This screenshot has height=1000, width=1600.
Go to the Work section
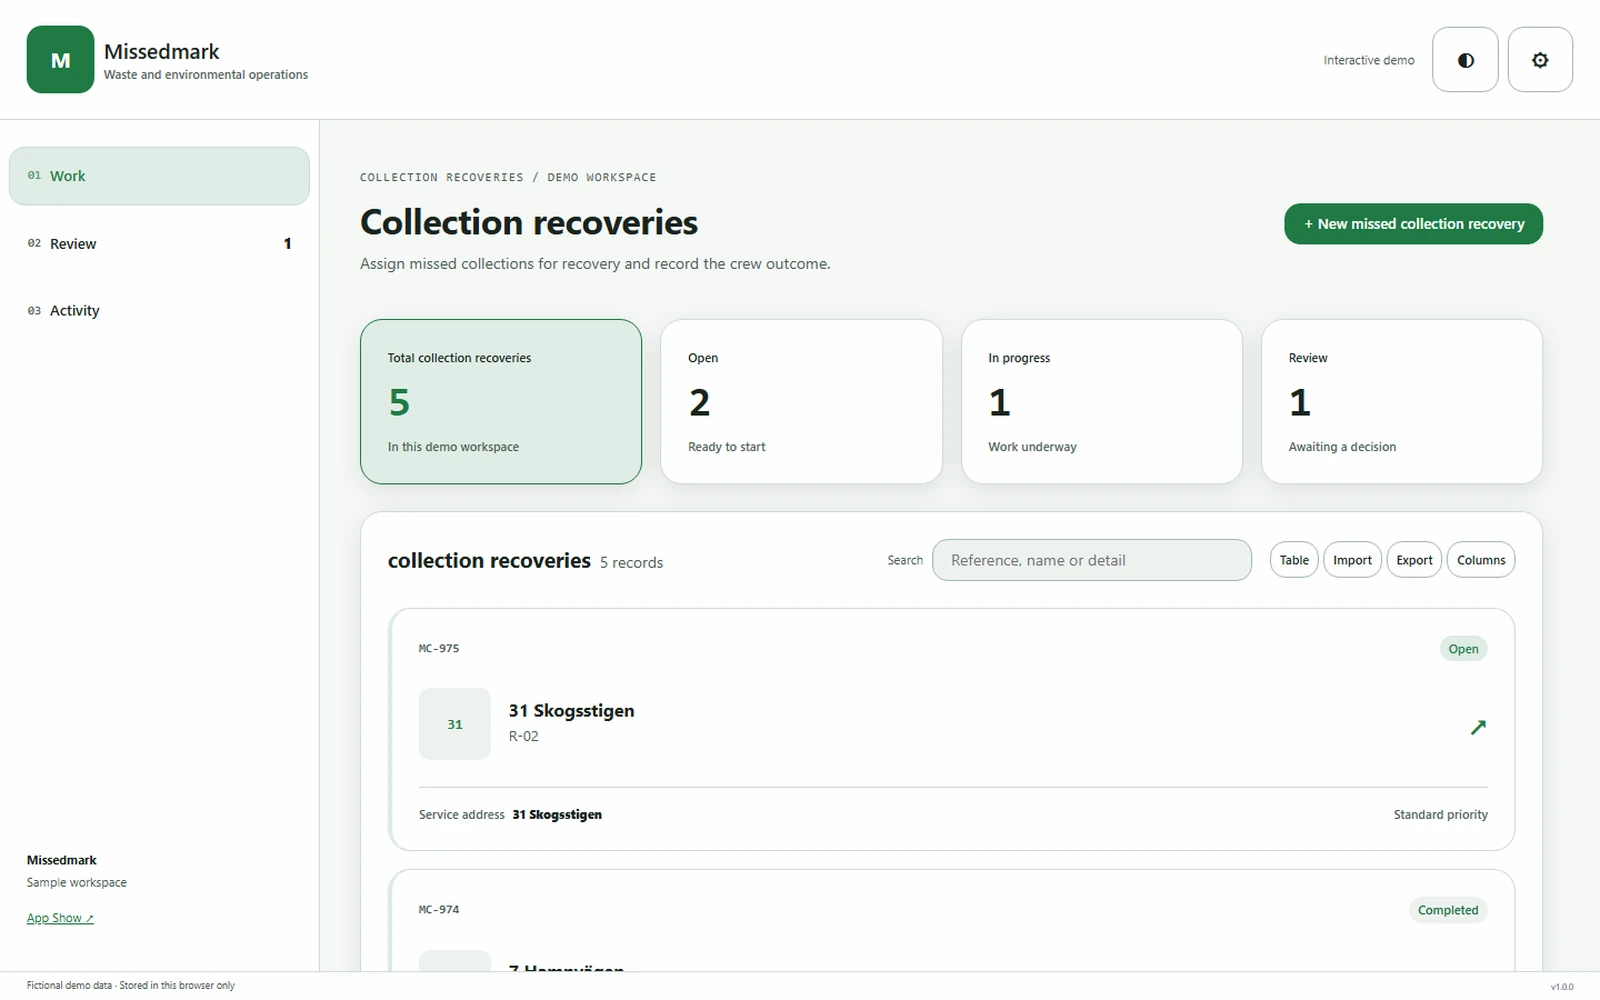point(159,176)
